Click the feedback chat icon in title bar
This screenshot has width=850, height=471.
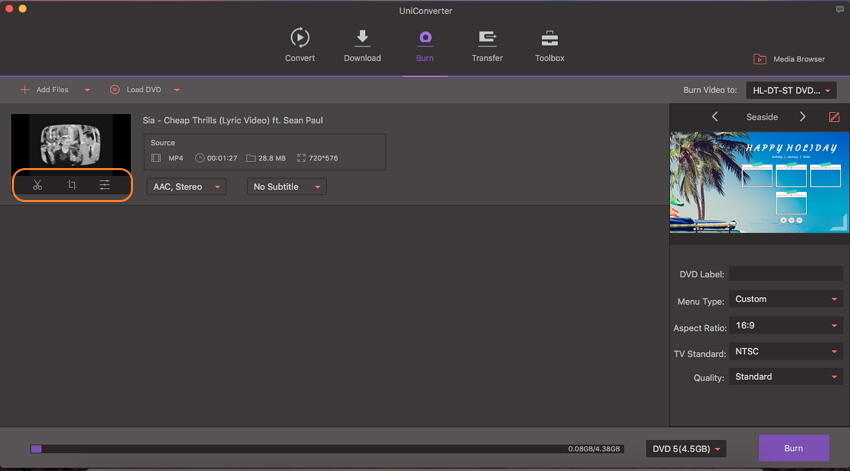840,9
